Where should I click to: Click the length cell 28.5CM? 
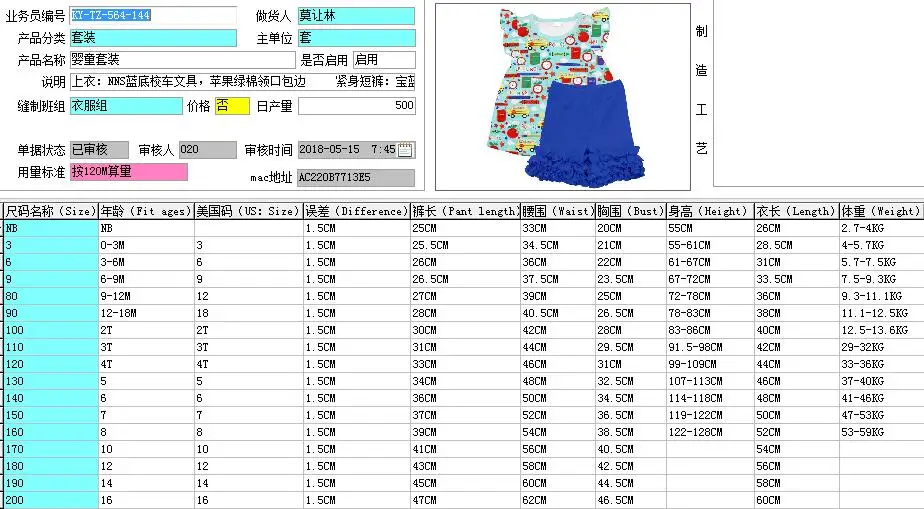pos(797,245)
